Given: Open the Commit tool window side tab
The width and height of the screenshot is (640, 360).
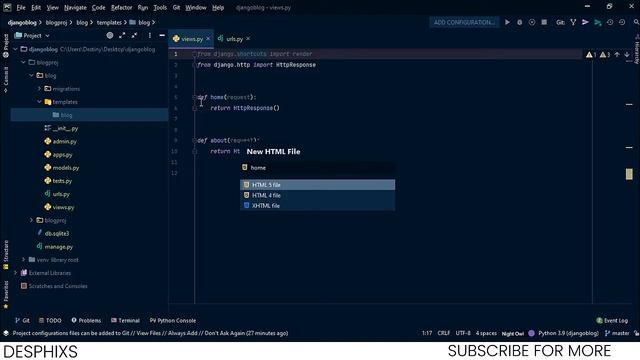Looking at the screenshot, I should coord(6,80).
